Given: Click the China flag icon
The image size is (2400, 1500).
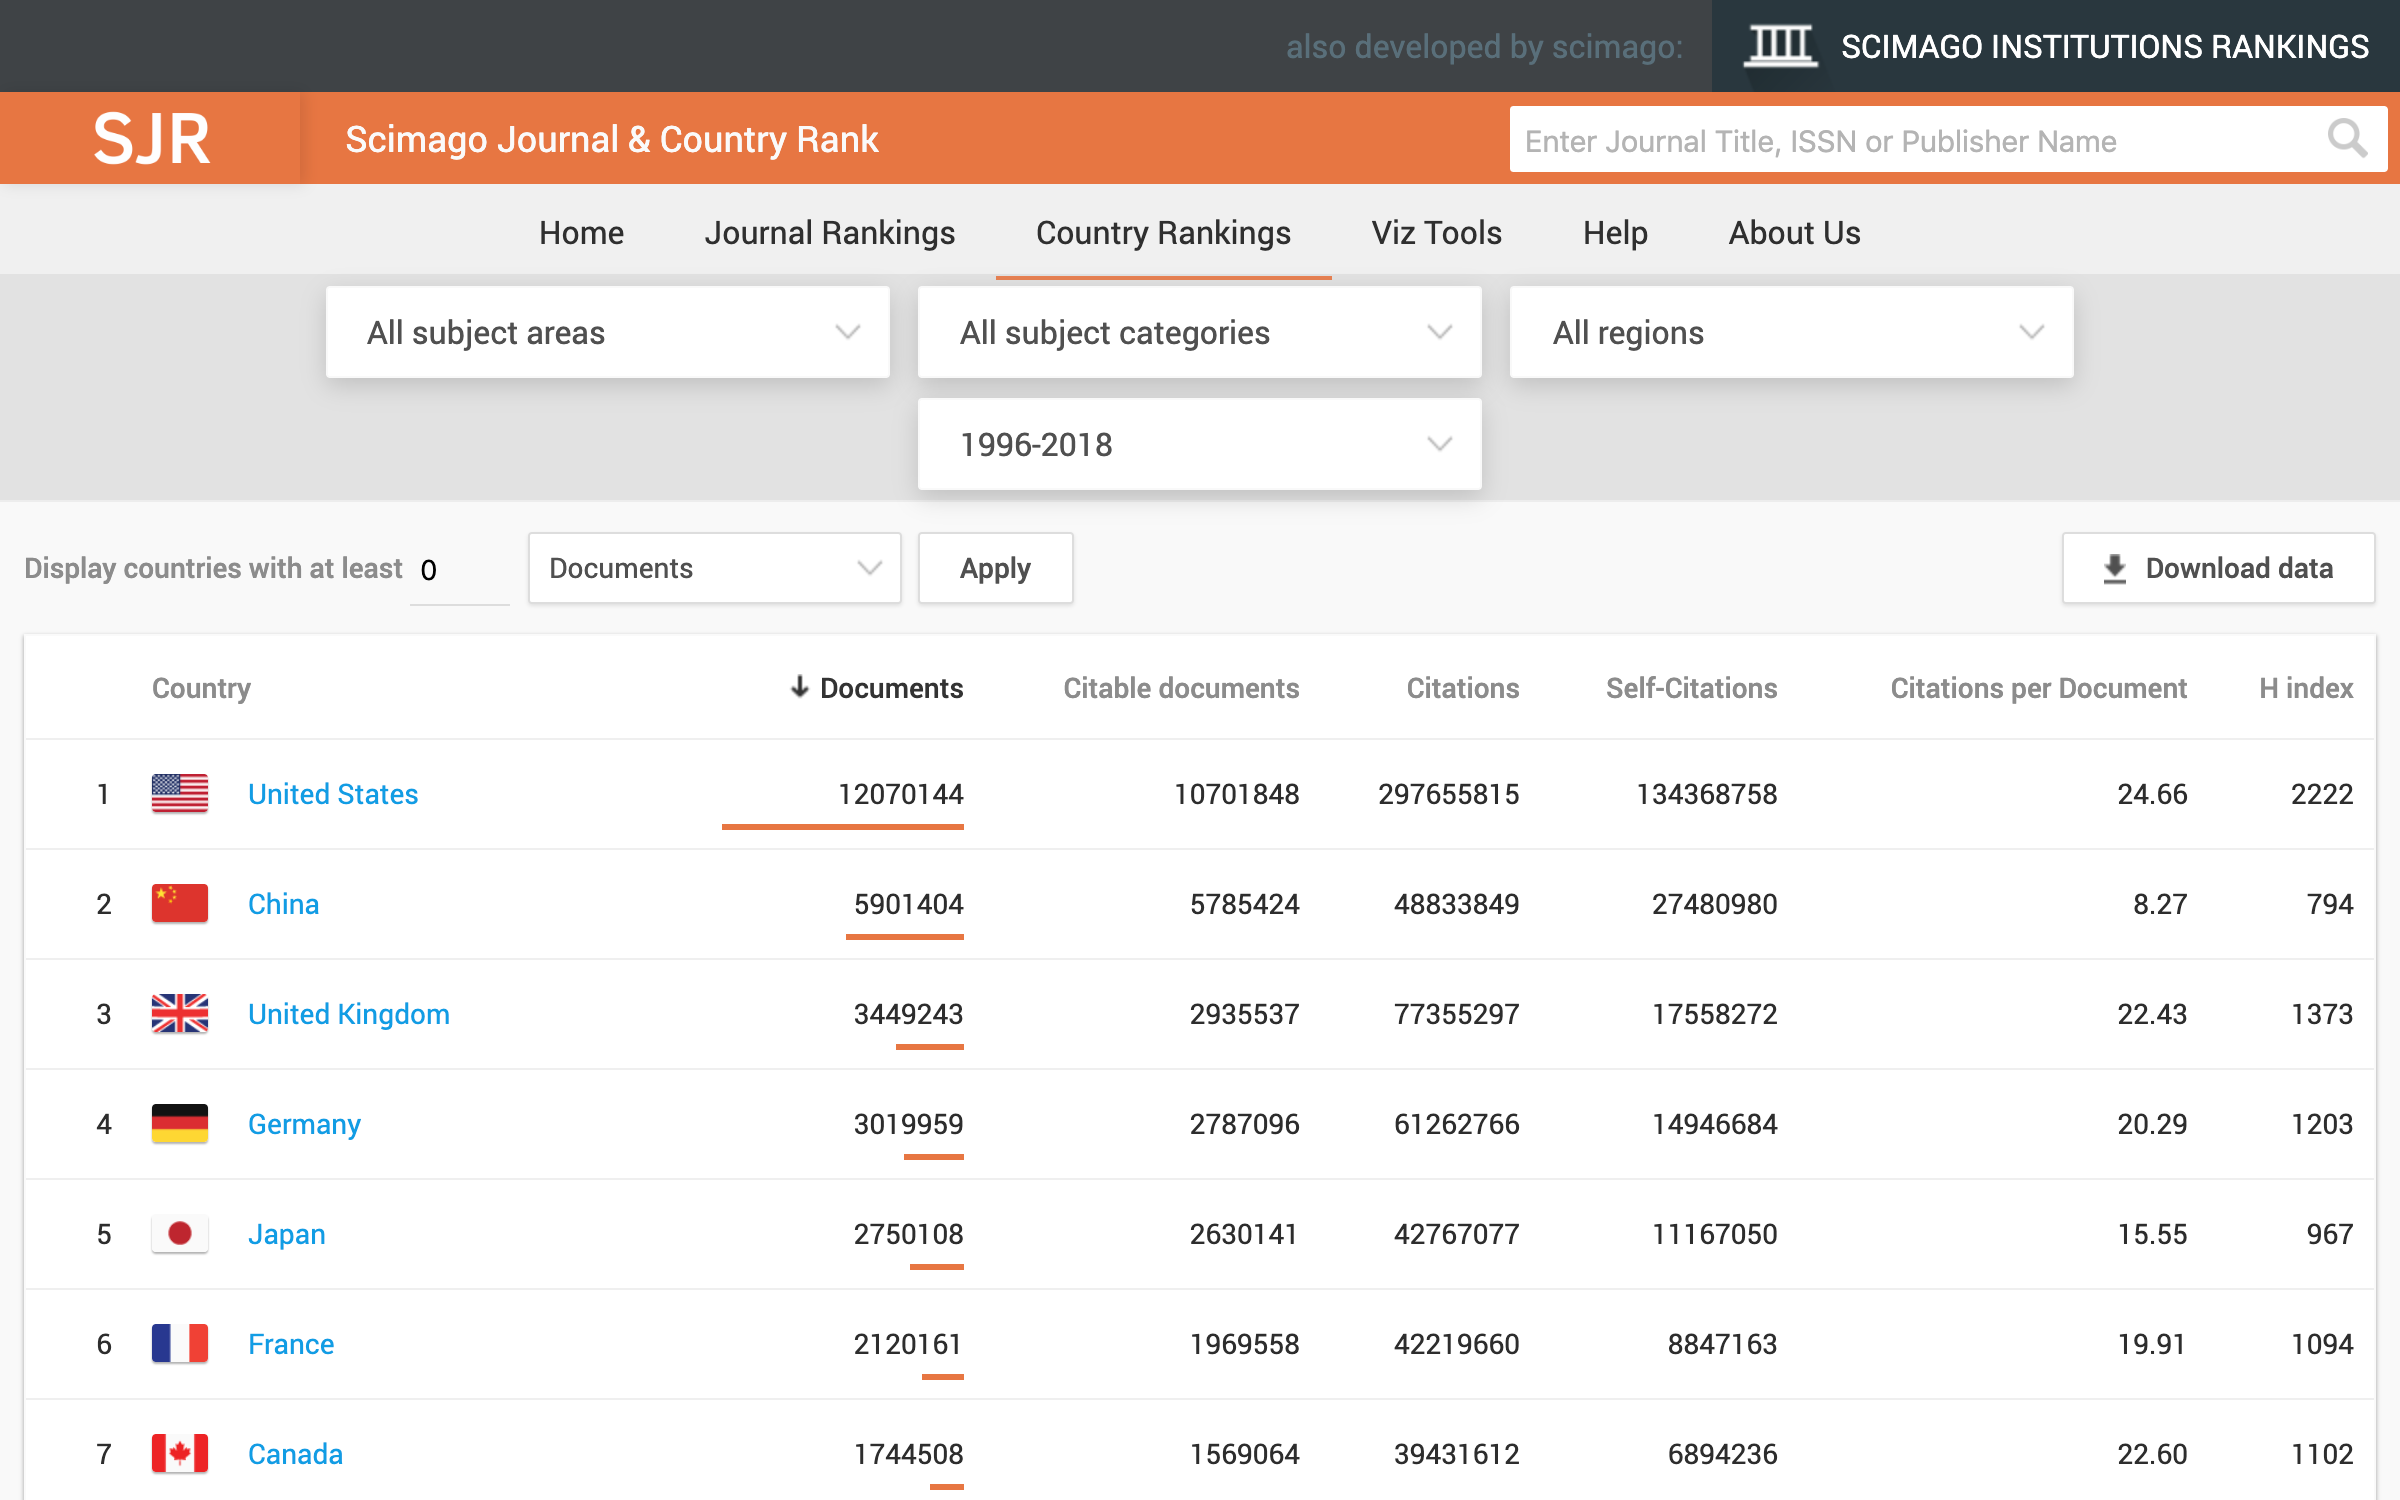Looking at the screenshot, I should click(x=180, y=904).
